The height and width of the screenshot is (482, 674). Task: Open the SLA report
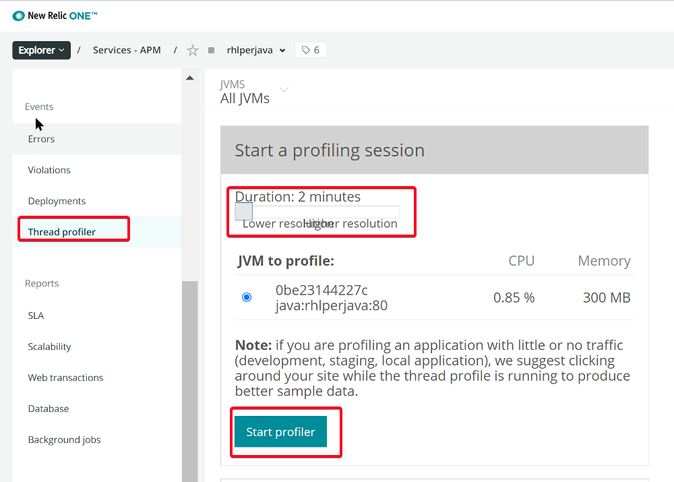36,316
